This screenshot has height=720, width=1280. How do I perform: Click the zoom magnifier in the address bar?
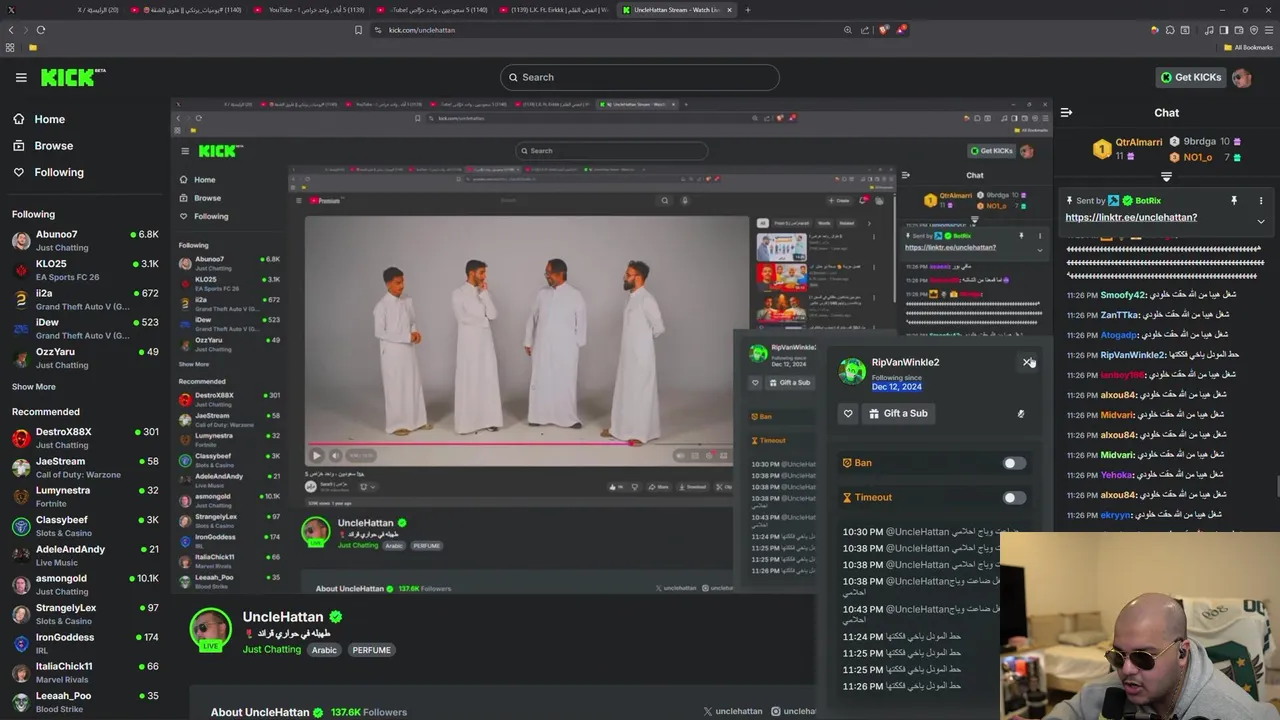848,30
